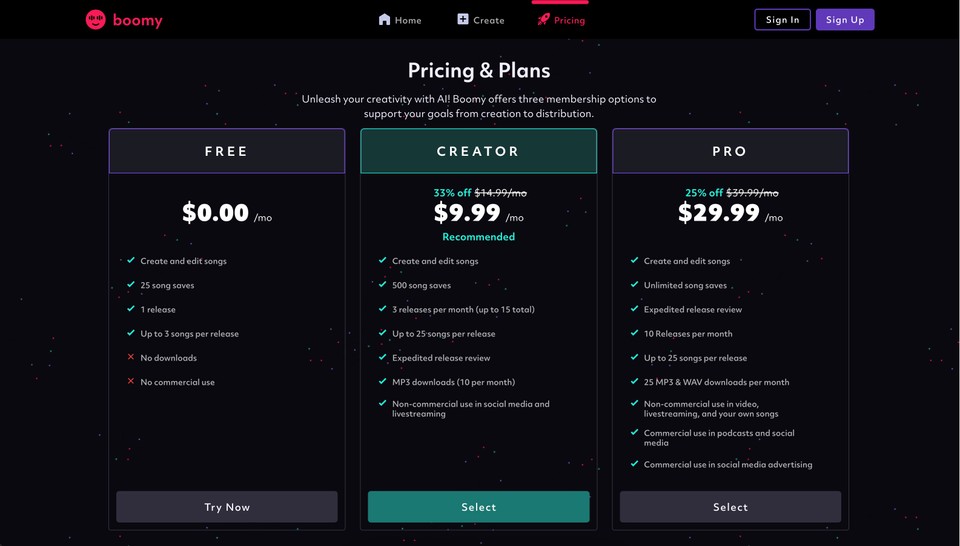Viewport: 960px width, 546px height.
Task: Click the Pricing rocket icon
Action: (x=543, y=19)
